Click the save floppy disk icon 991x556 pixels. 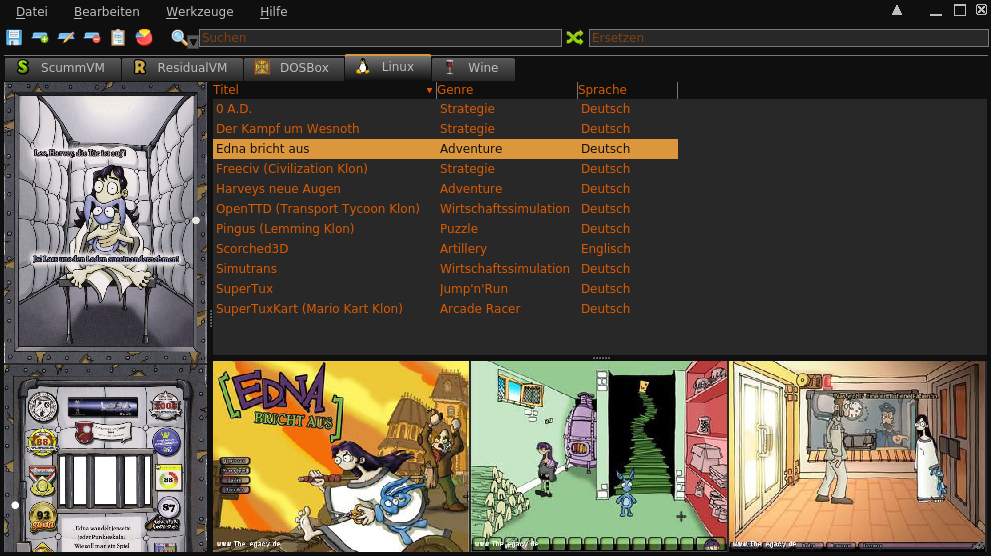tap(14, 37)
